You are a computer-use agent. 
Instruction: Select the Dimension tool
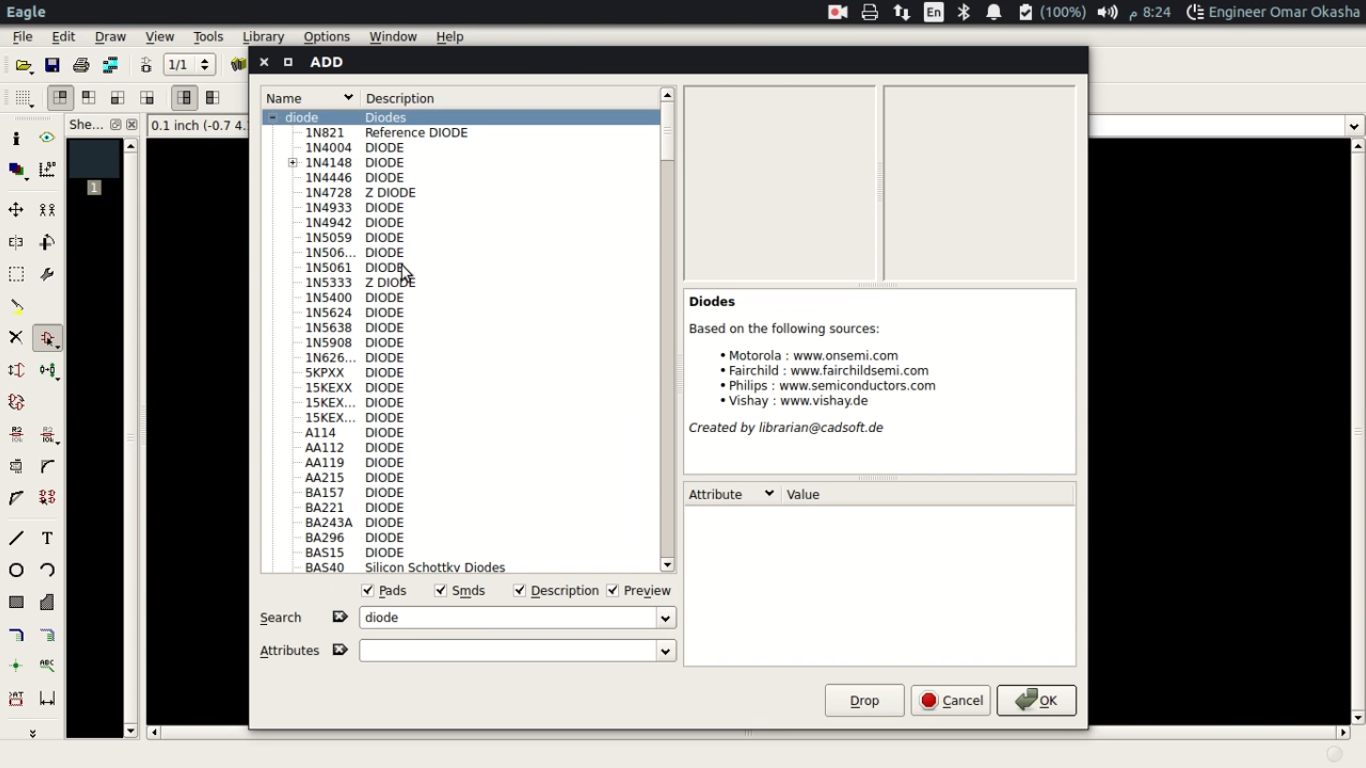(47, 698)
